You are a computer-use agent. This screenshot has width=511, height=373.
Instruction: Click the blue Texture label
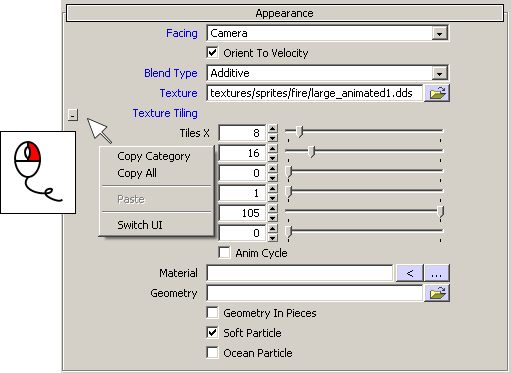coord(178,93)
